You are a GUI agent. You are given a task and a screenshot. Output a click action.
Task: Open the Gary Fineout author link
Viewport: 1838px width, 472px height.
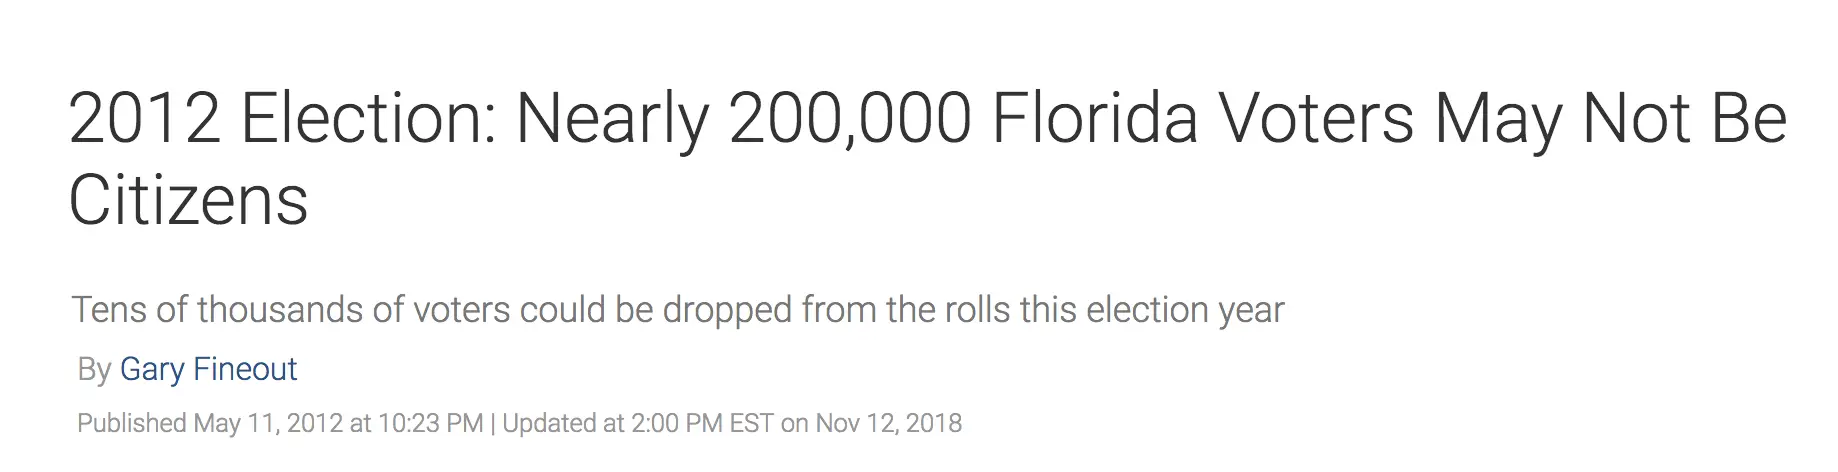coord(208,370)
